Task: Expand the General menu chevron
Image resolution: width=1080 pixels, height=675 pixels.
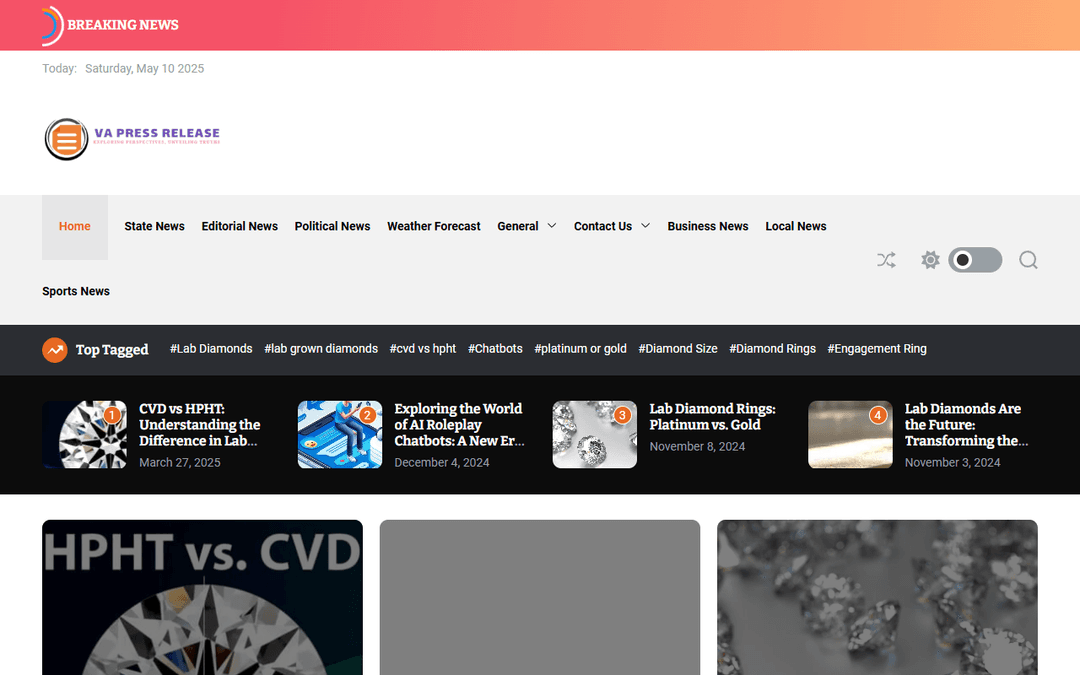Action: [x=552, y=225]
